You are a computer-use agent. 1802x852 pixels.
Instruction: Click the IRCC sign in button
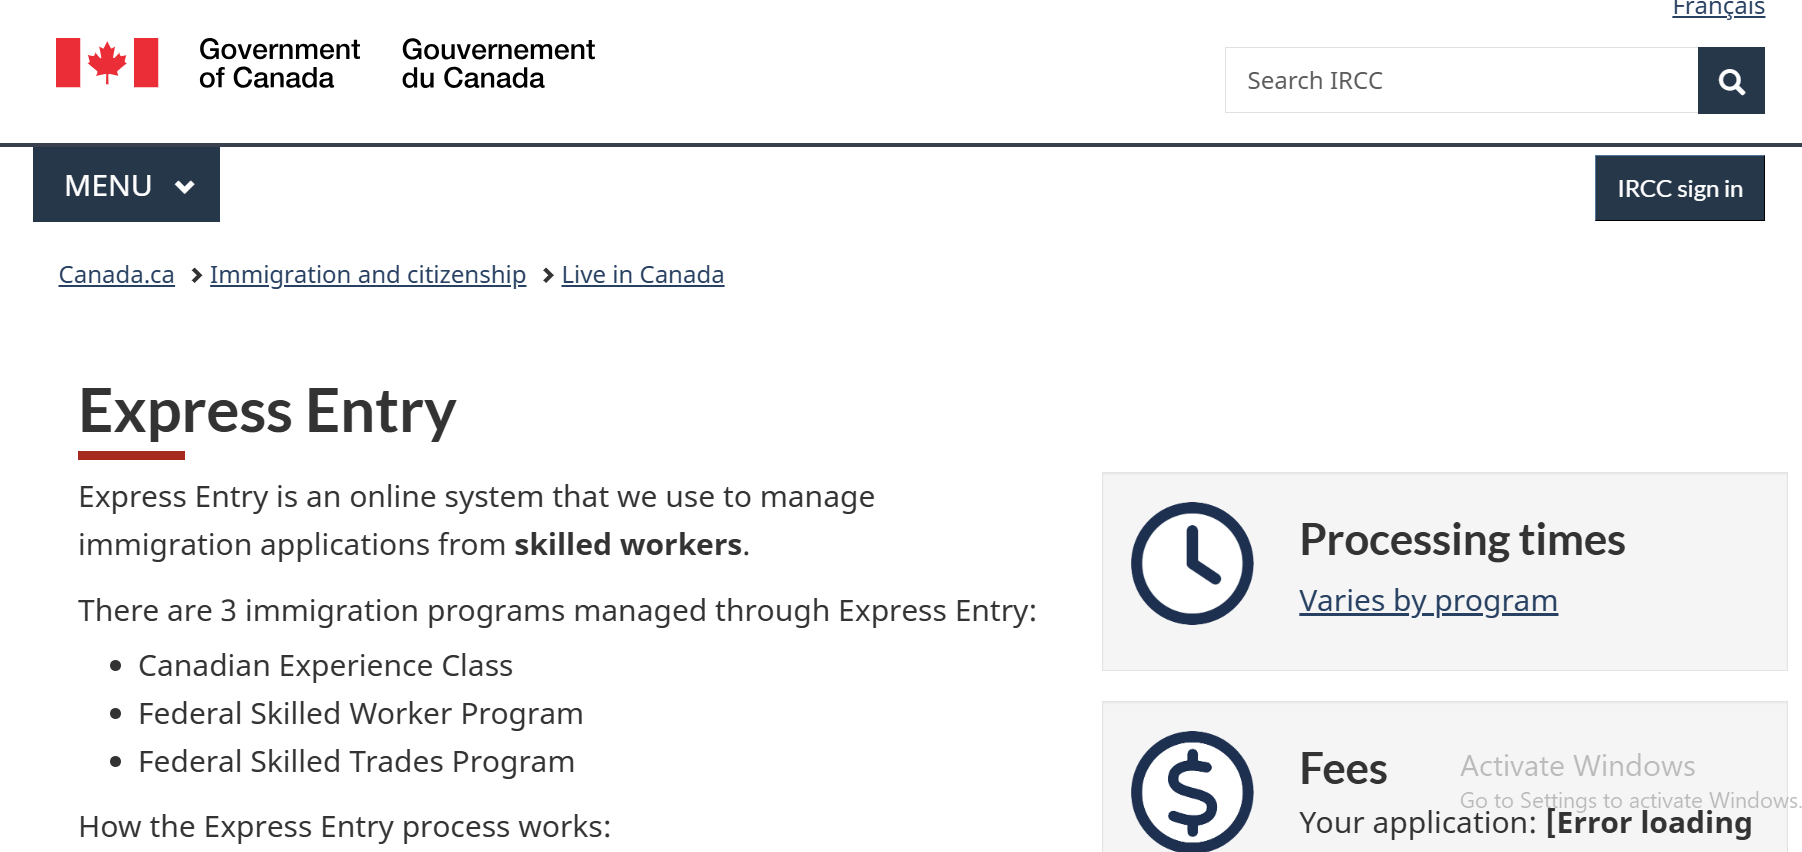click(1680, 188)
